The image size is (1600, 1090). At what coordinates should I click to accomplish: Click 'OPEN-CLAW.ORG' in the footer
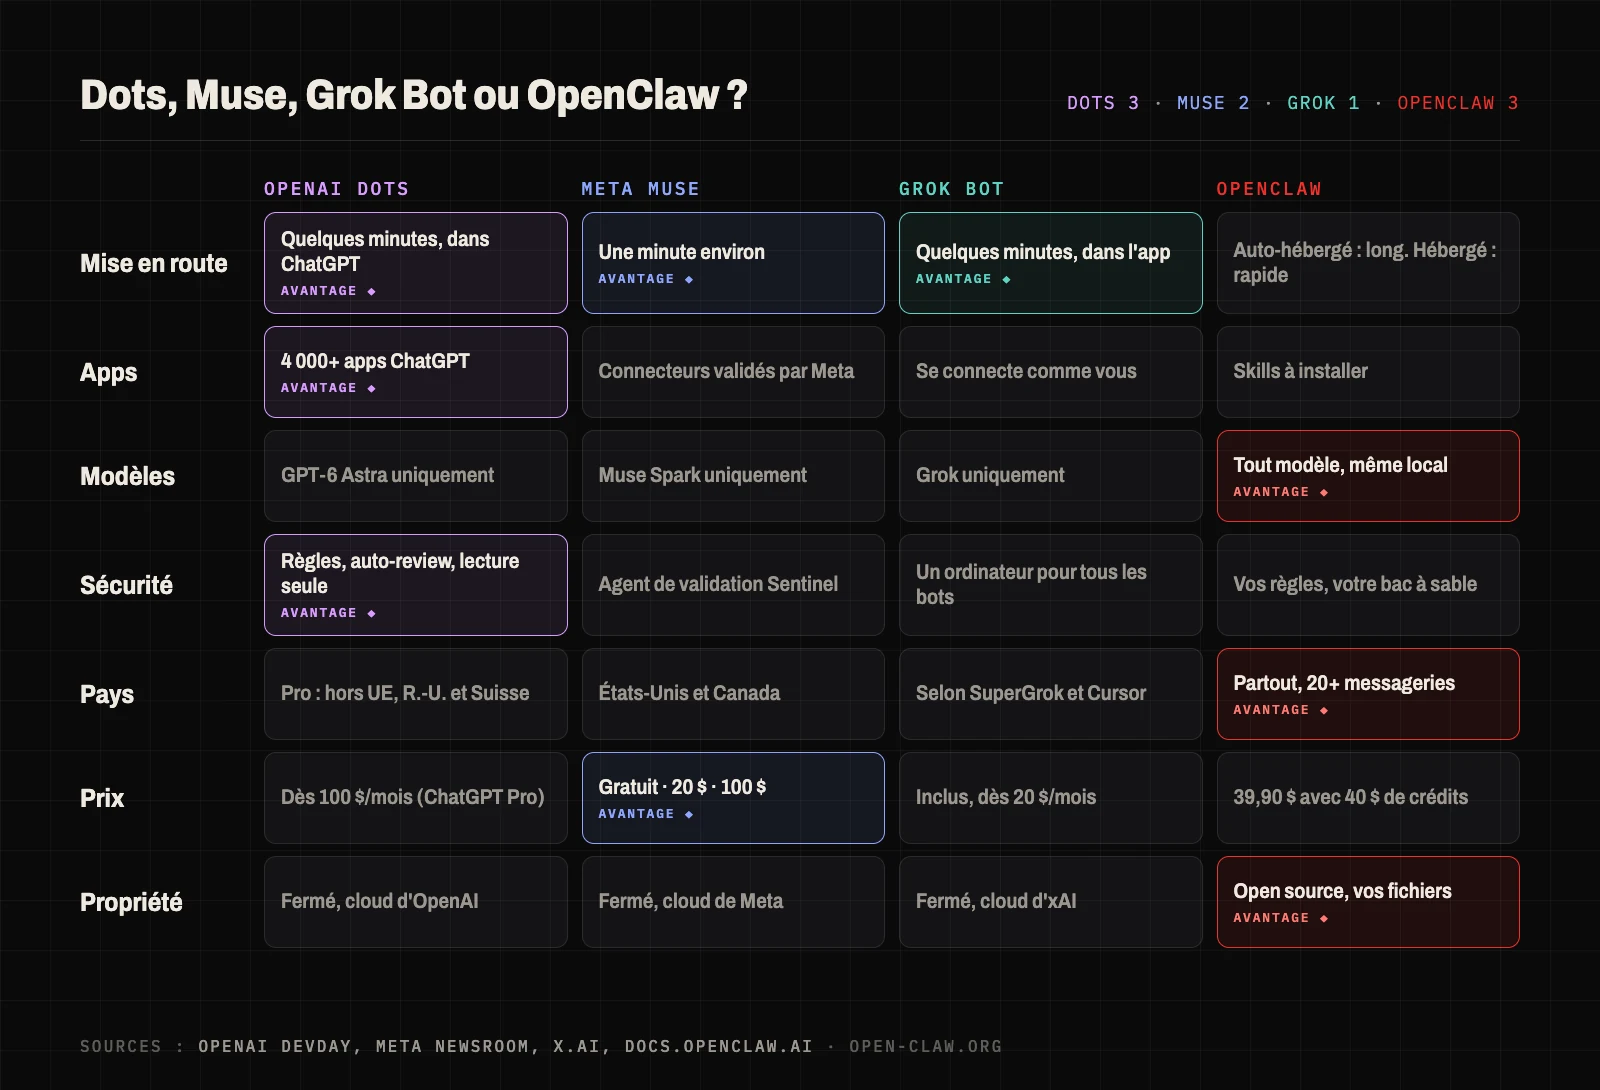pyautogui.click(x=925, y=1046)
